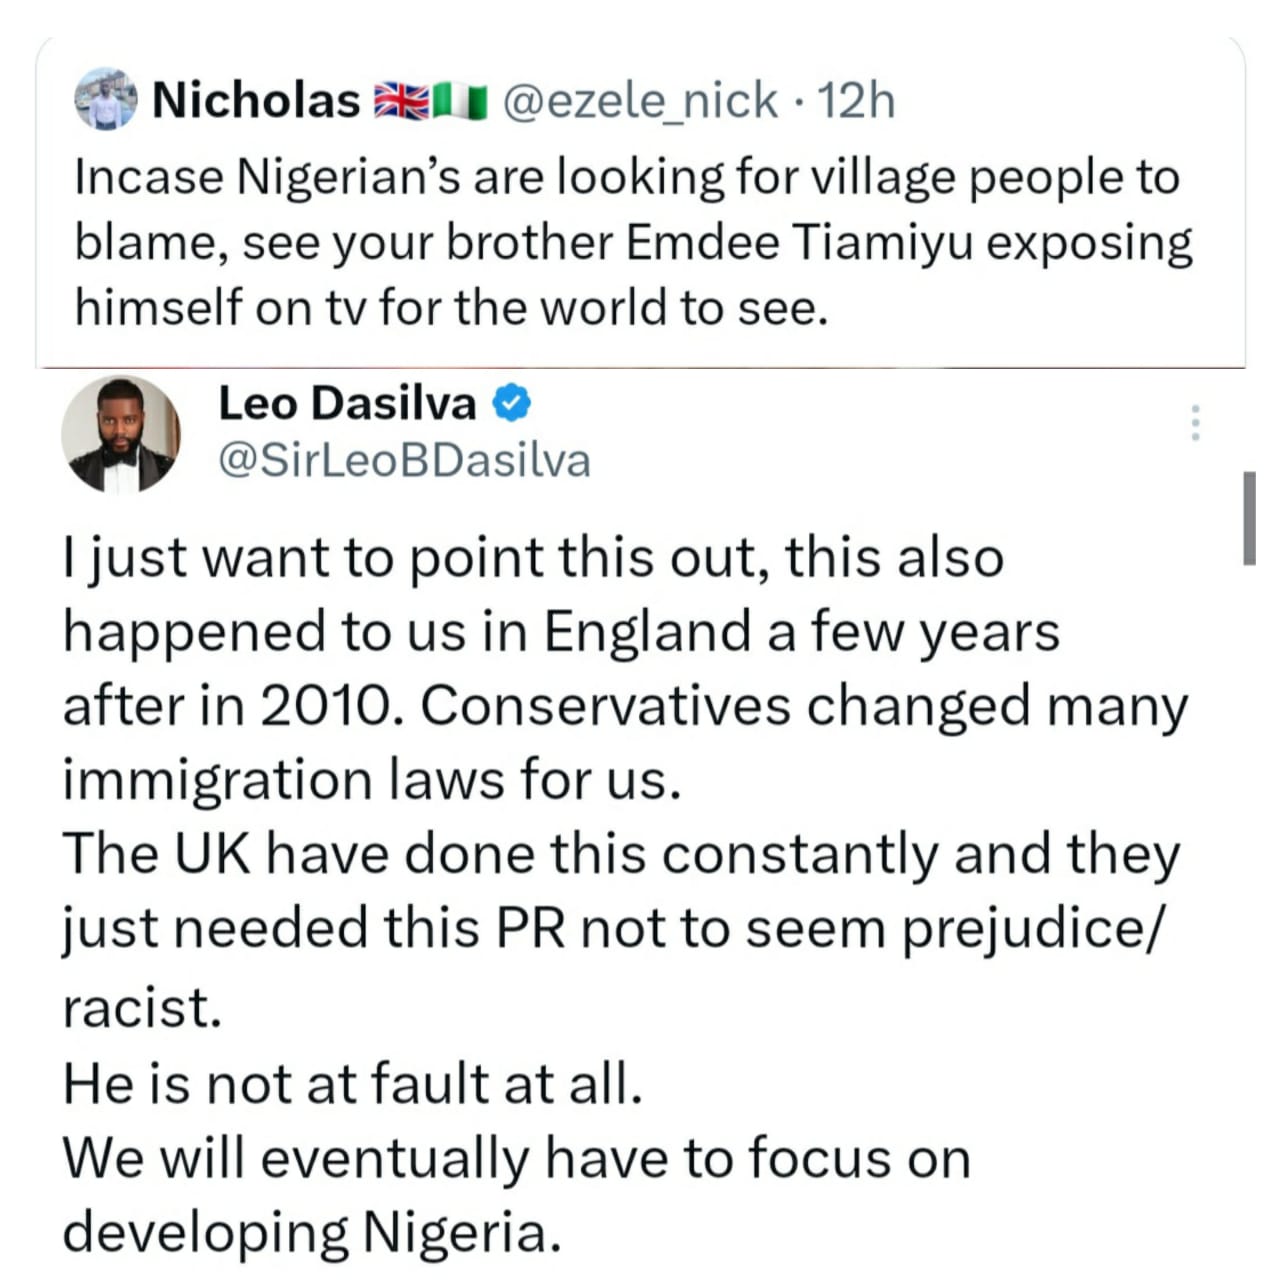Click the Leo Dasilva display name
This screenshot has width=1280, height=1280.
click(x=347, y=403)
